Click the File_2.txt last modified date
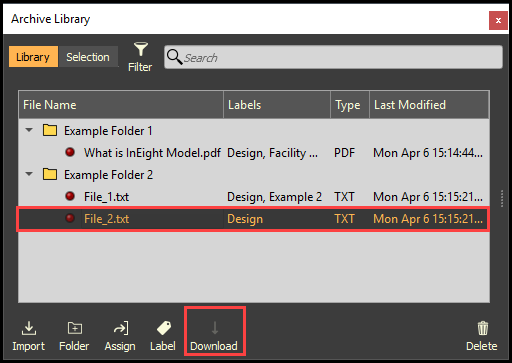 pos(428,219)
